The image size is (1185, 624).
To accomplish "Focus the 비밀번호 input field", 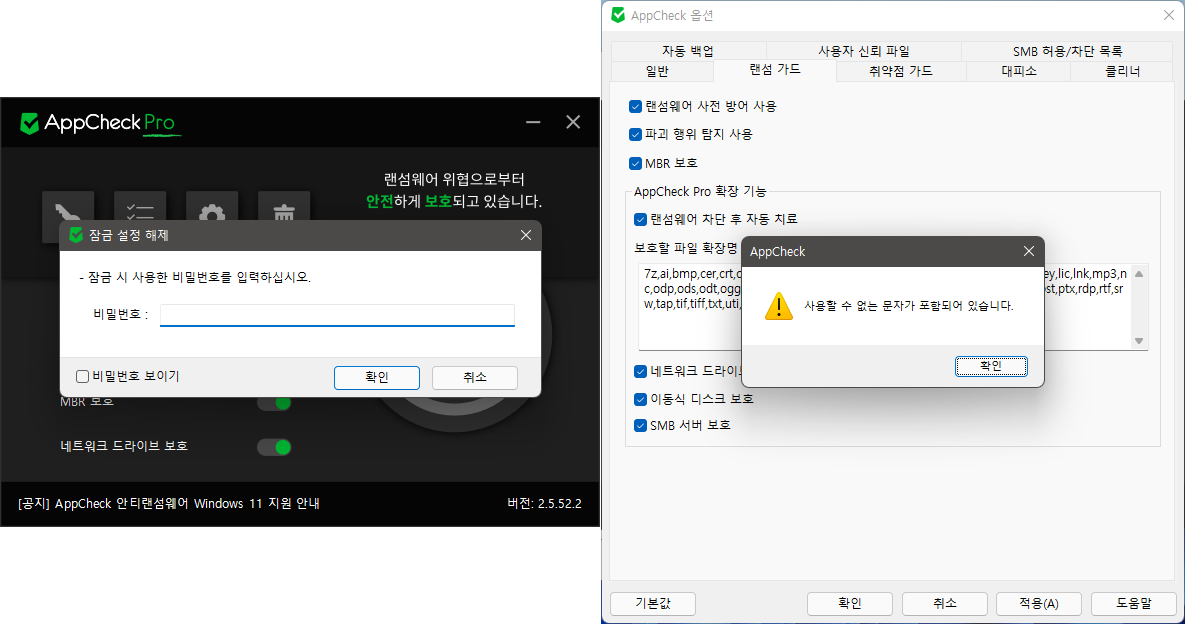I will (x=337, y=315).
